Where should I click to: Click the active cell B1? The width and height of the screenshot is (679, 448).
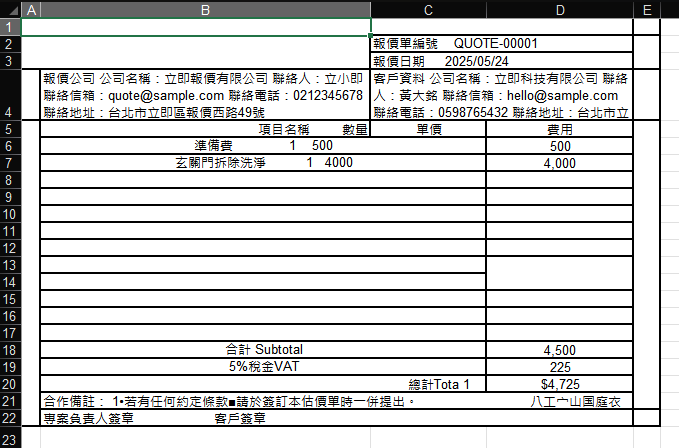tap(196, 27)
